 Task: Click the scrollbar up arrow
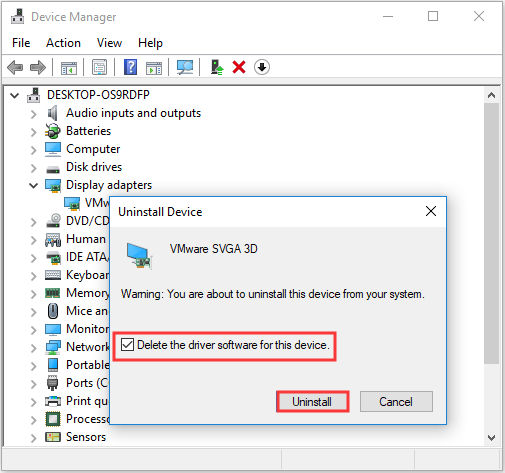491,95
